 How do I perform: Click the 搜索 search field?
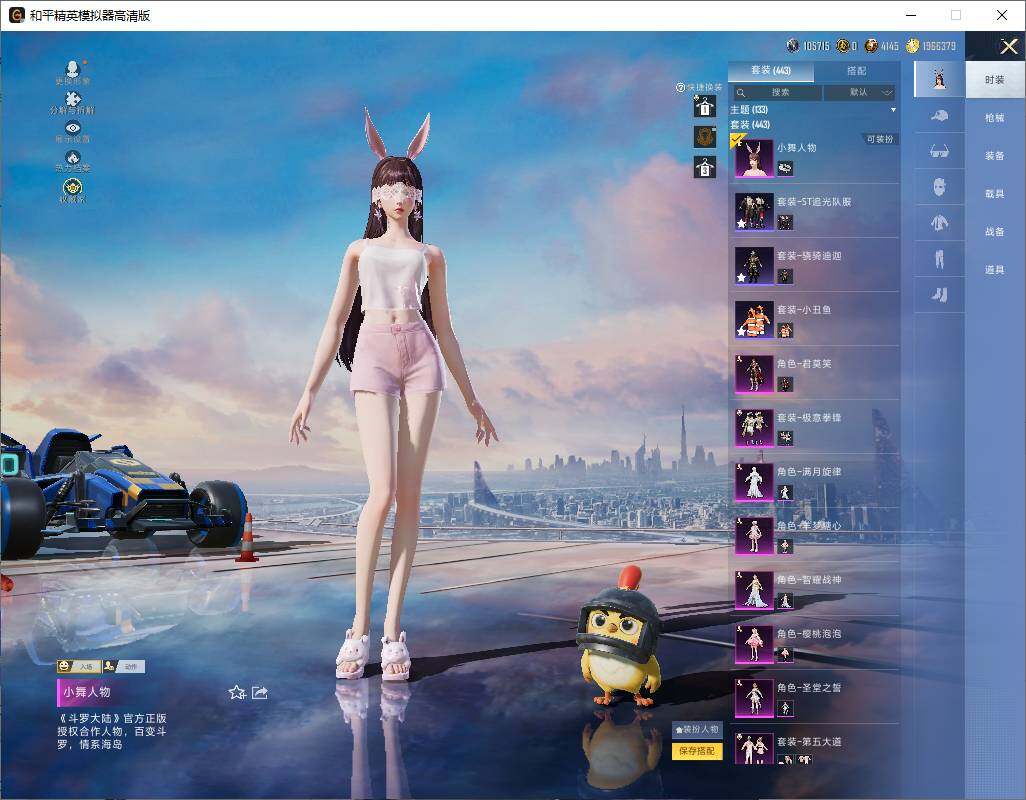[x=777, y=92]
